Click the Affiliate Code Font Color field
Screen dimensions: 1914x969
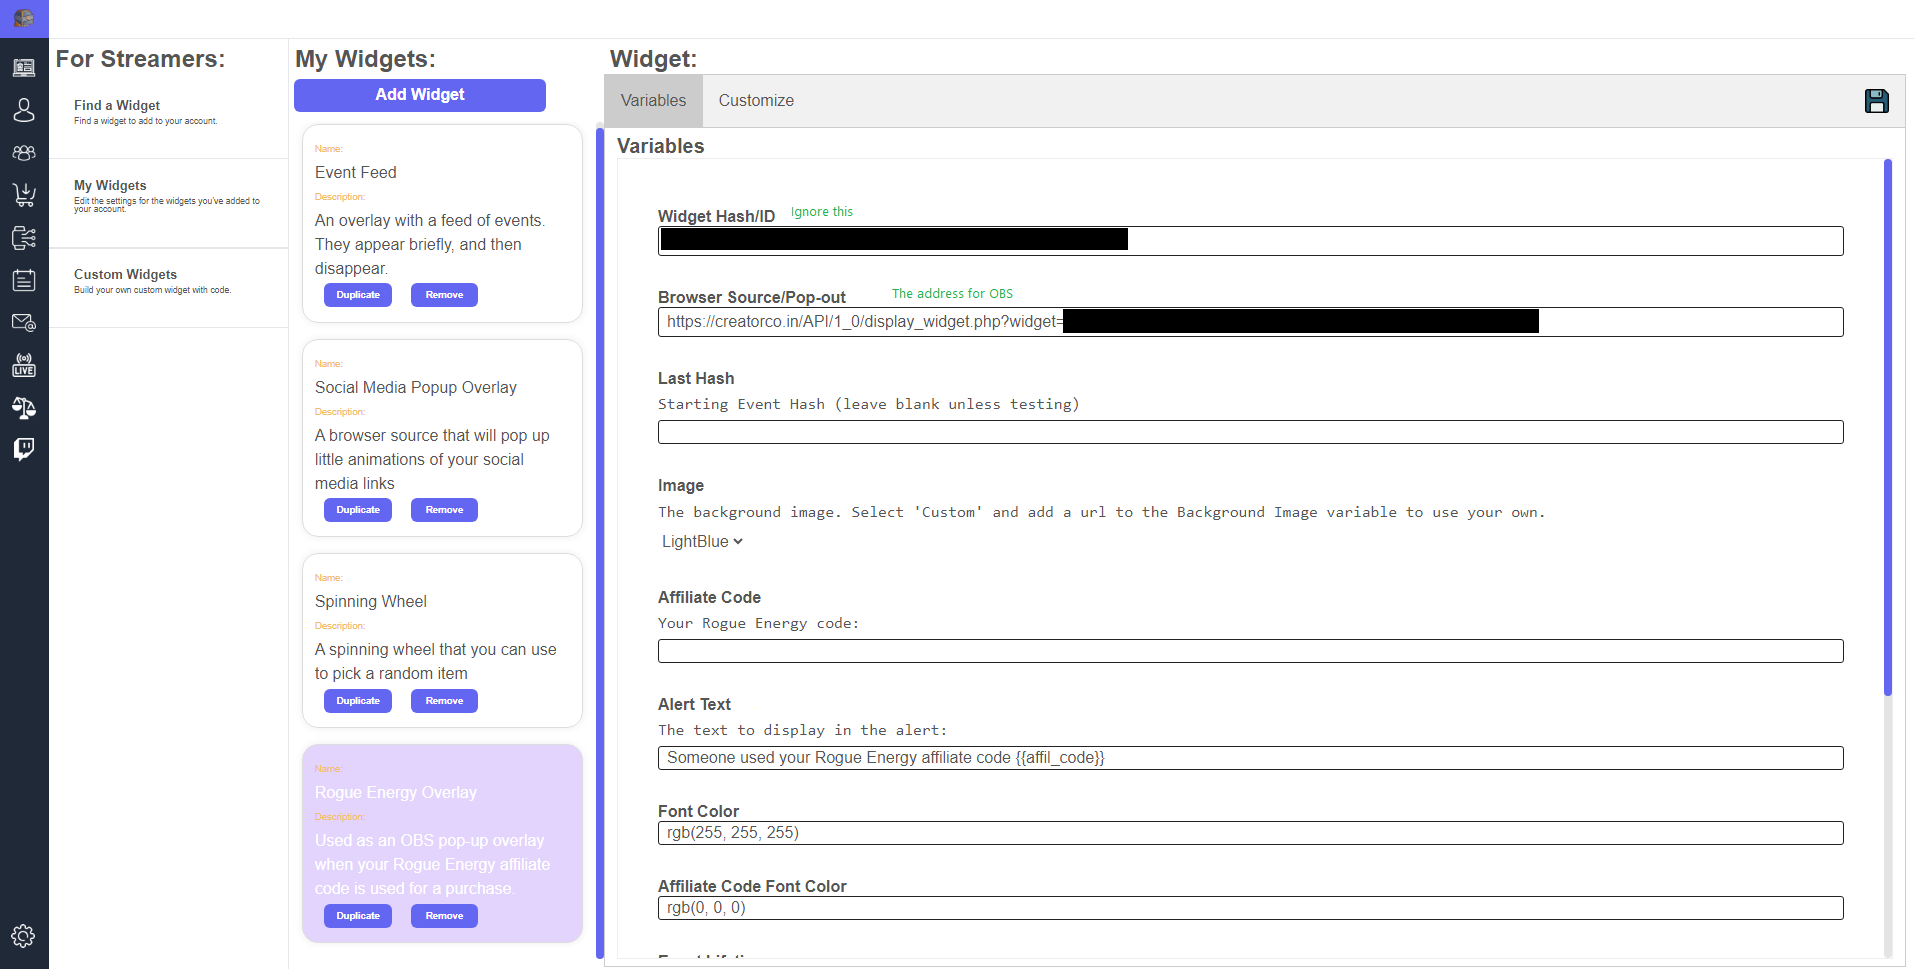1250,908
